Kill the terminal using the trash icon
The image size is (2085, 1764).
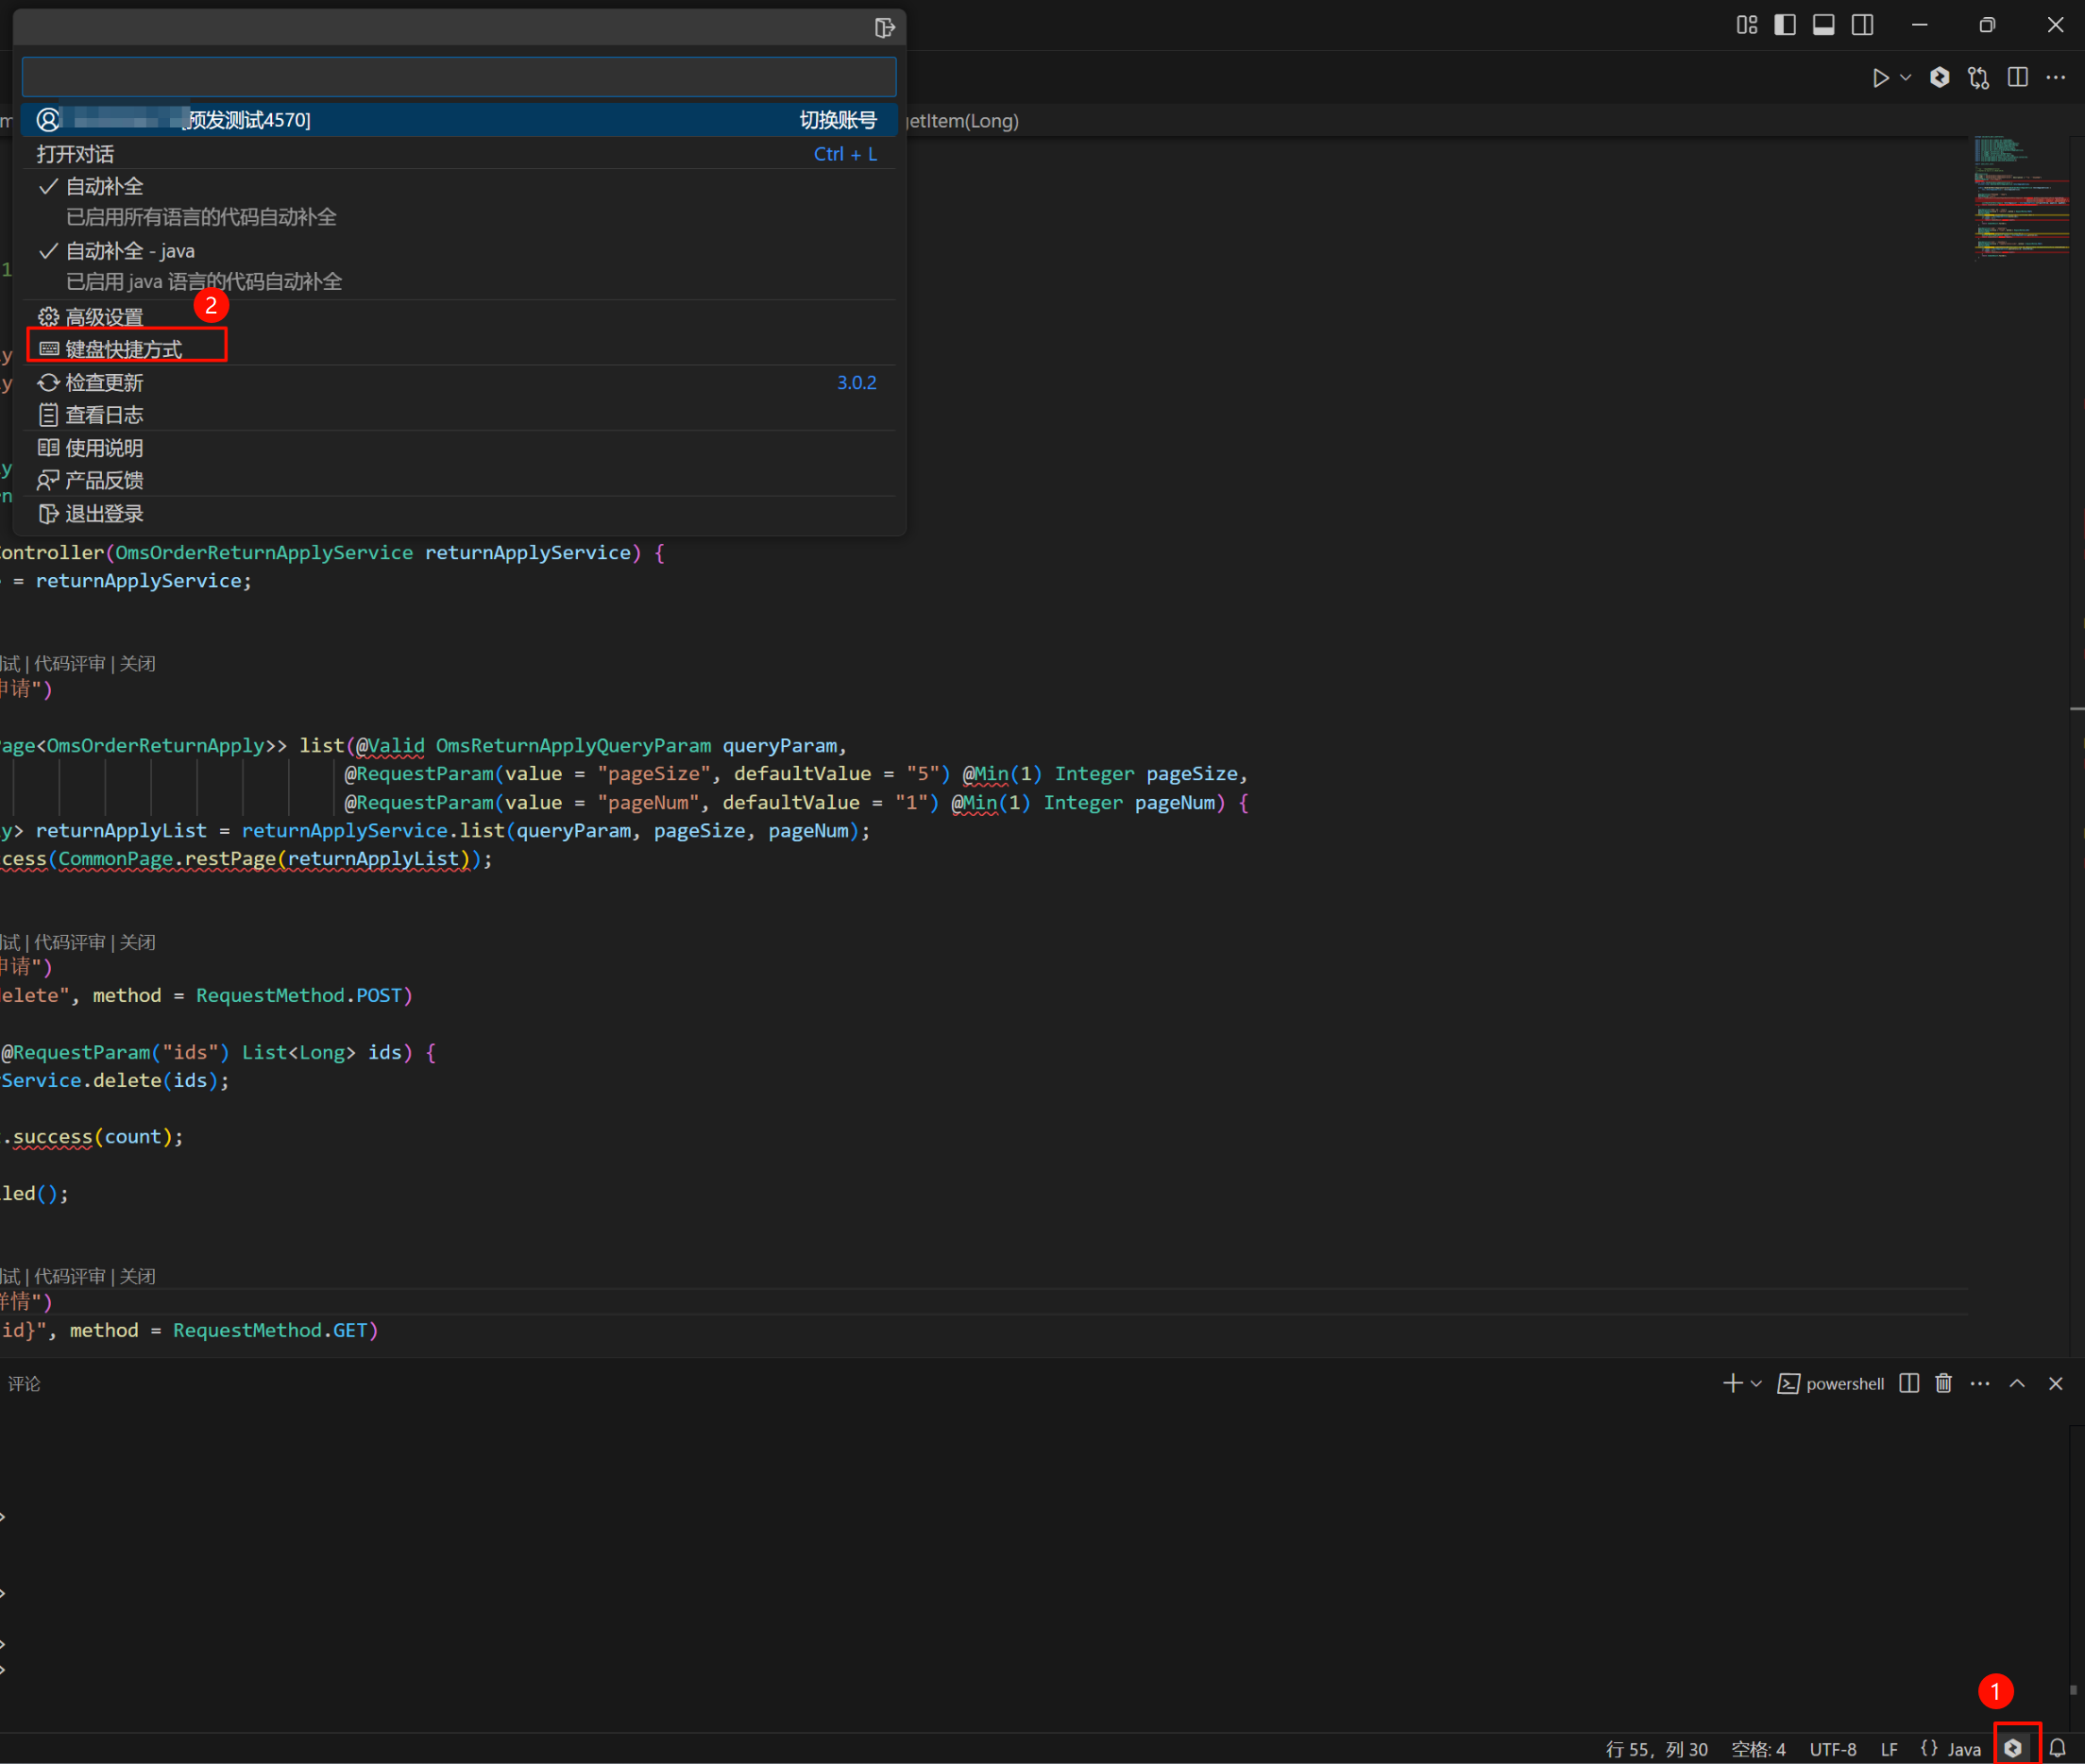tap(1942, 1383)
